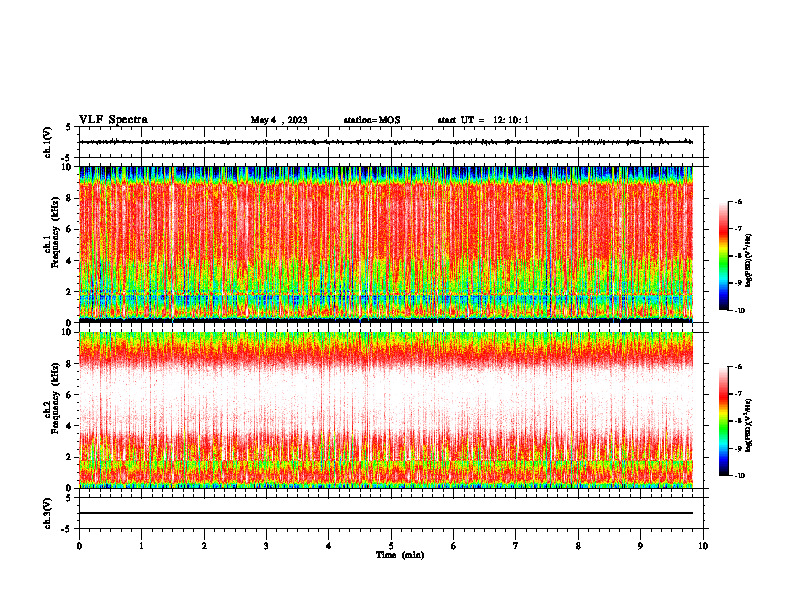Image resolution: width=792 pixels, height=612 pixels.
Task: Click time axis tick label "1"
Action: coord(141,546)
